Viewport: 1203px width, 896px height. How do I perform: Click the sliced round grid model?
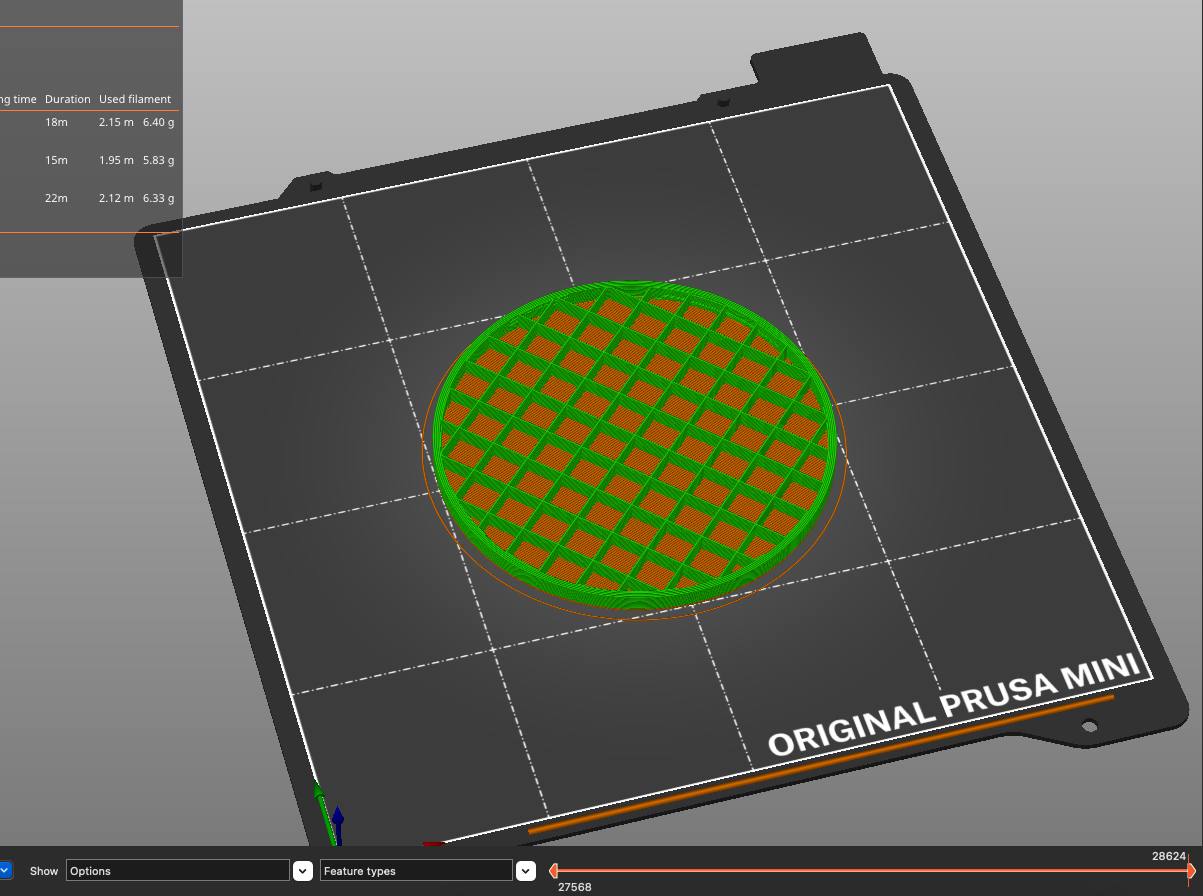coord(633,445)
